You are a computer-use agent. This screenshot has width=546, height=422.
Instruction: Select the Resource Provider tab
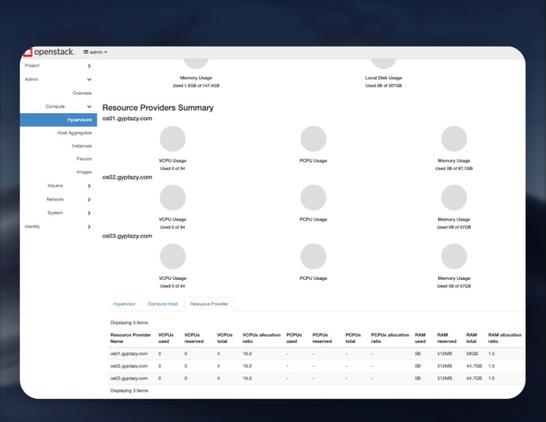(x=209, y=304)
